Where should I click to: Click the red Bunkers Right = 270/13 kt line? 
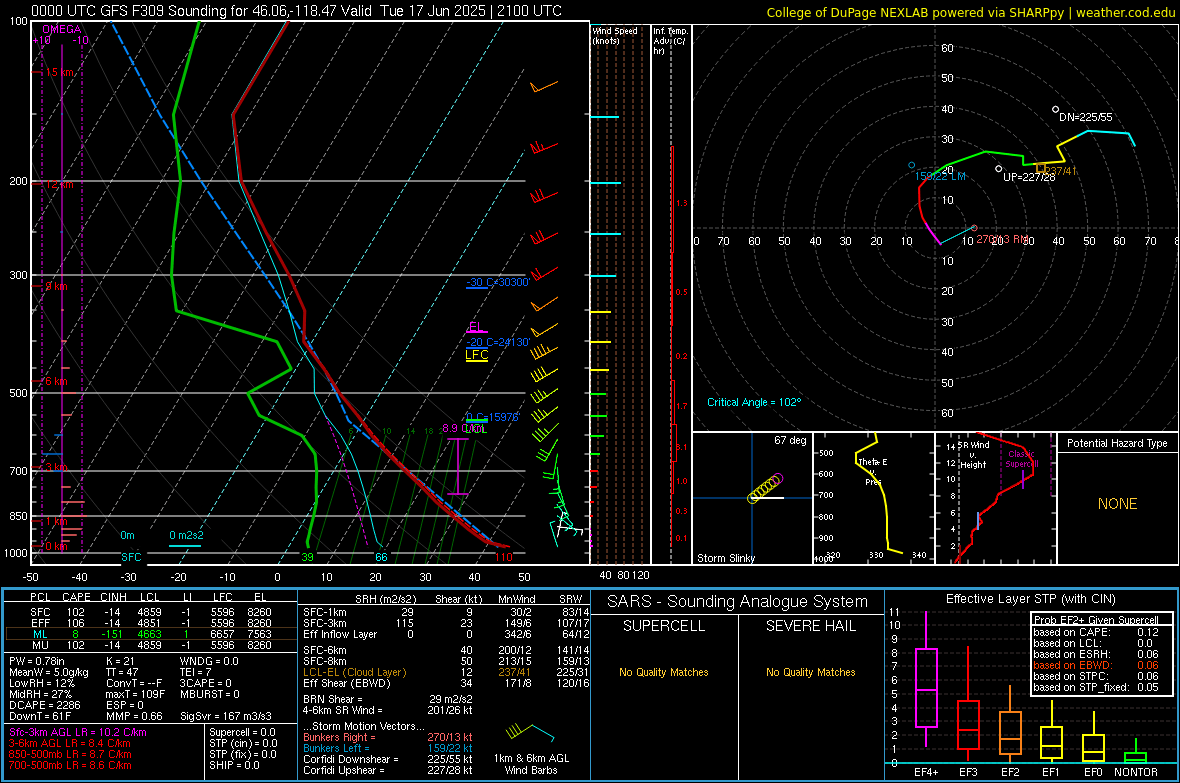click(387, 738)
